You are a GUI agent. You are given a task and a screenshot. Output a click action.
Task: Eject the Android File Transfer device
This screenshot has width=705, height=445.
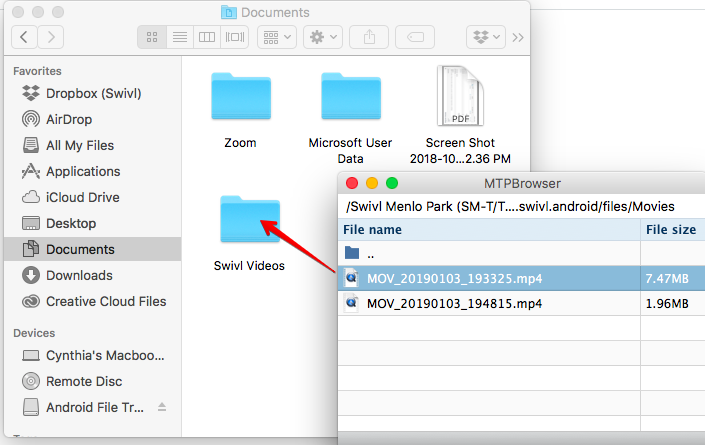pos(162,408)
